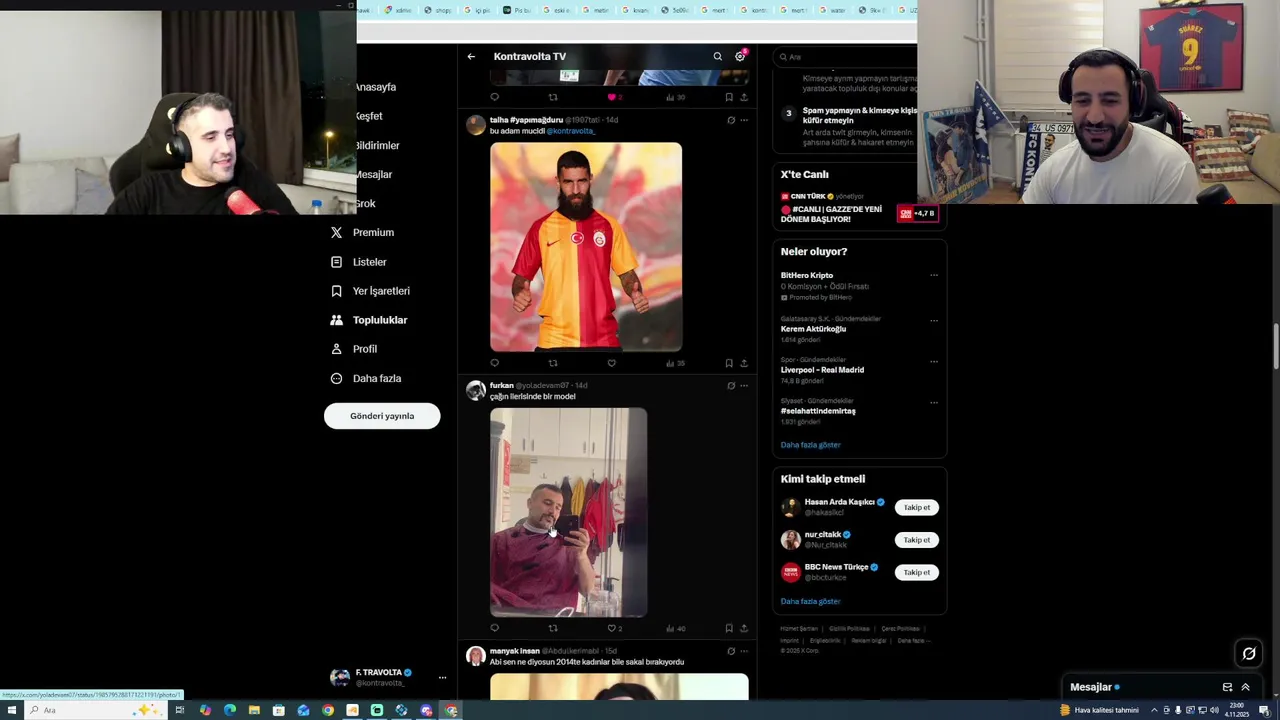Open Yer İşaretleri in the sidebar
1280x720 pixels.
click(x=370, y=291)
